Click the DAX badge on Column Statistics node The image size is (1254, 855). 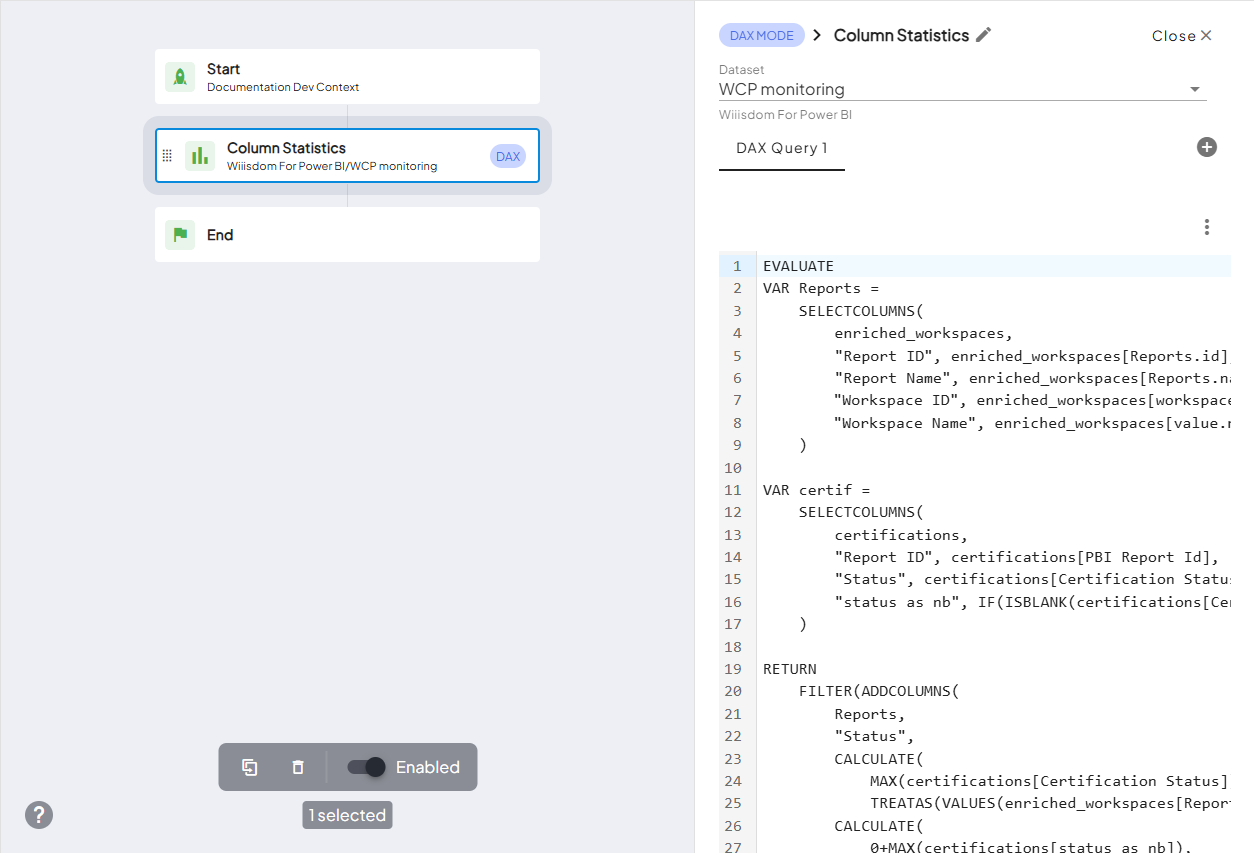click(508, 156)
